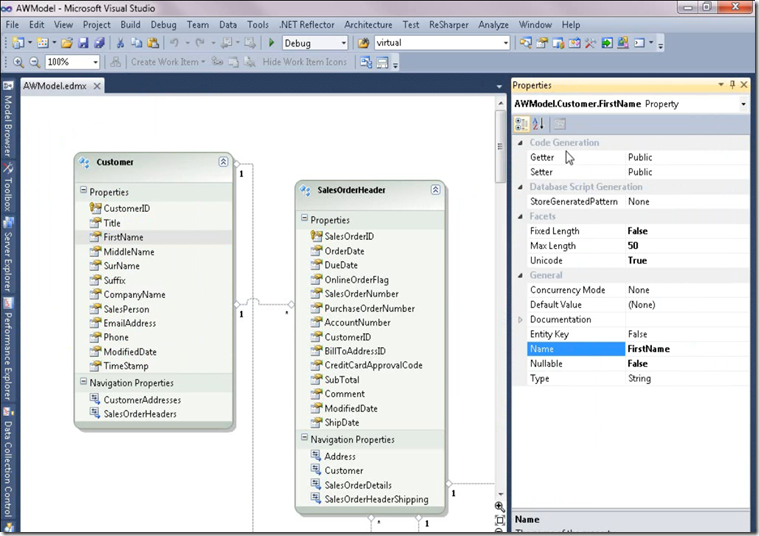Click the diagram scrollbar up arrow

tap(501, 103)
